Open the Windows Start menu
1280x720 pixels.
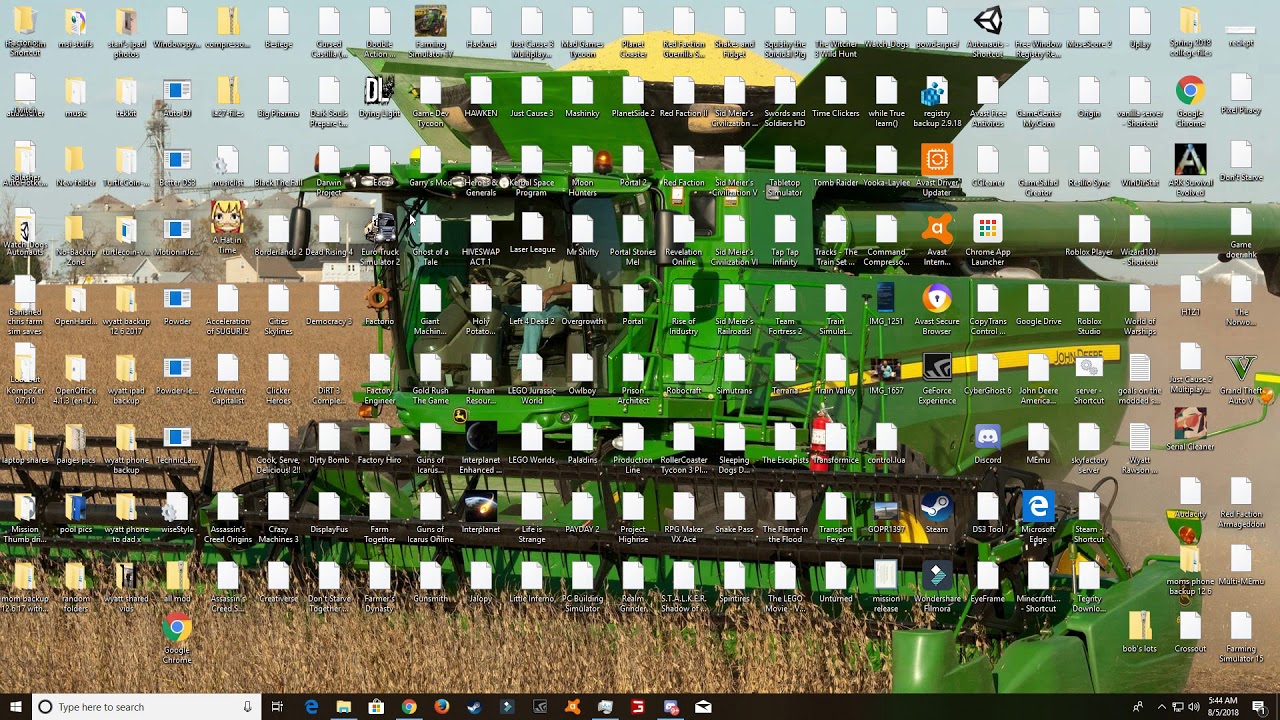[16, 707]
